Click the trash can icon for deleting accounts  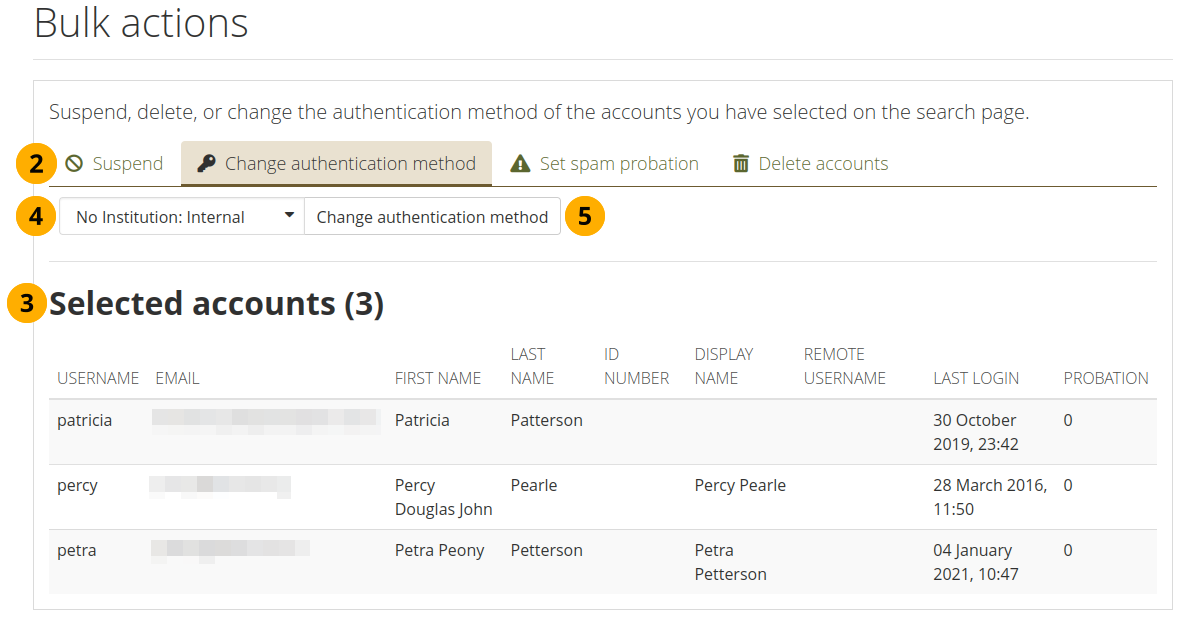[x=741, y=164]
